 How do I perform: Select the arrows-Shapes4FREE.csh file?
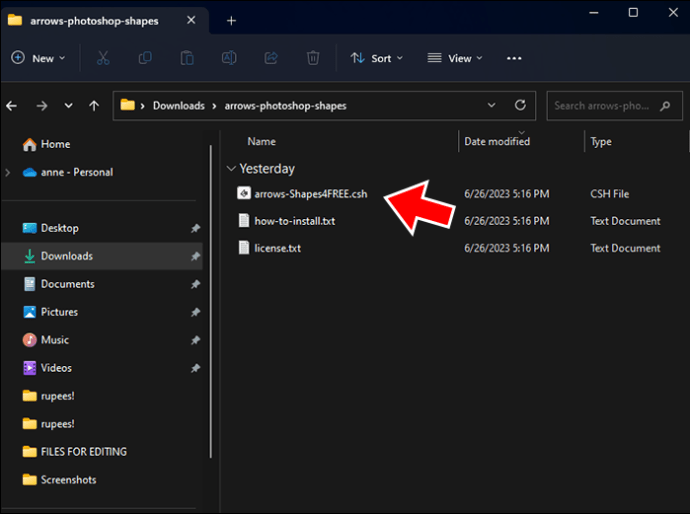pos(310,194)
